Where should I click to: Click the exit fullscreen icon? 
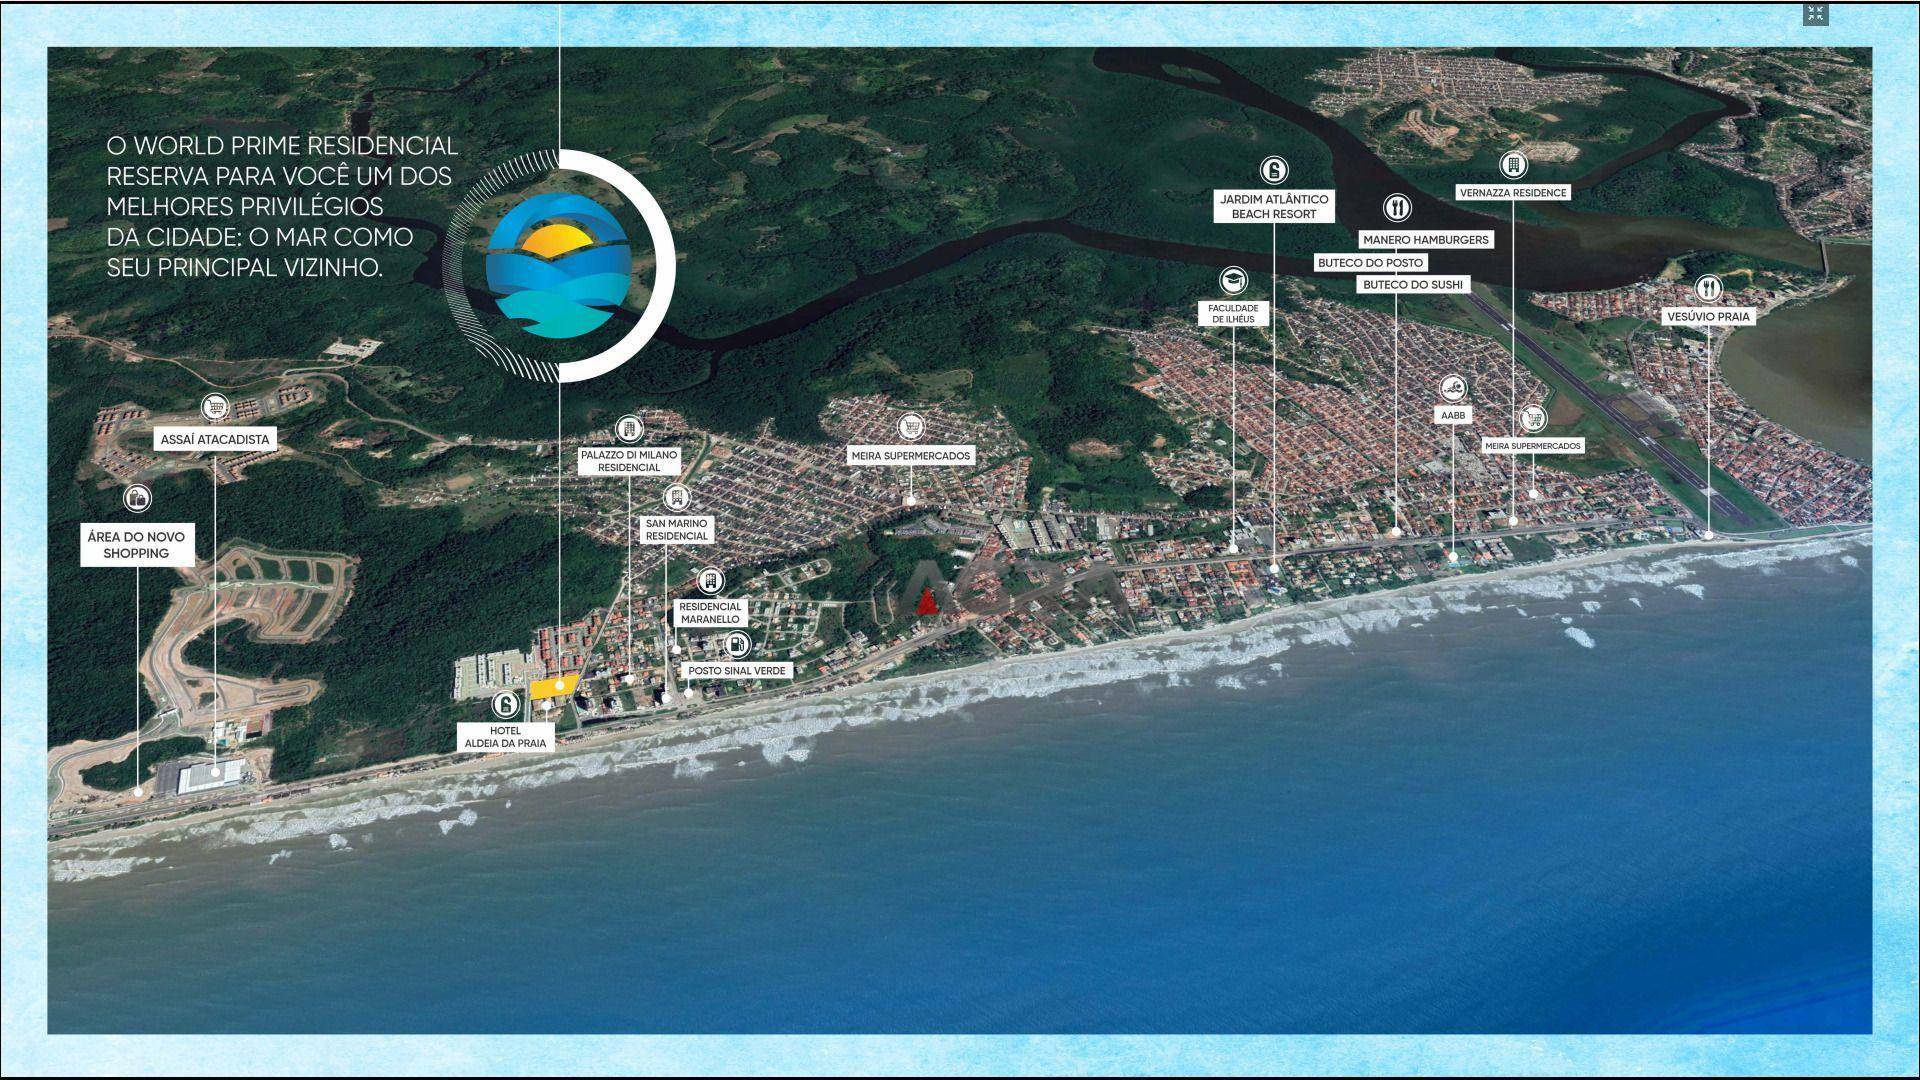[1816, 14]
